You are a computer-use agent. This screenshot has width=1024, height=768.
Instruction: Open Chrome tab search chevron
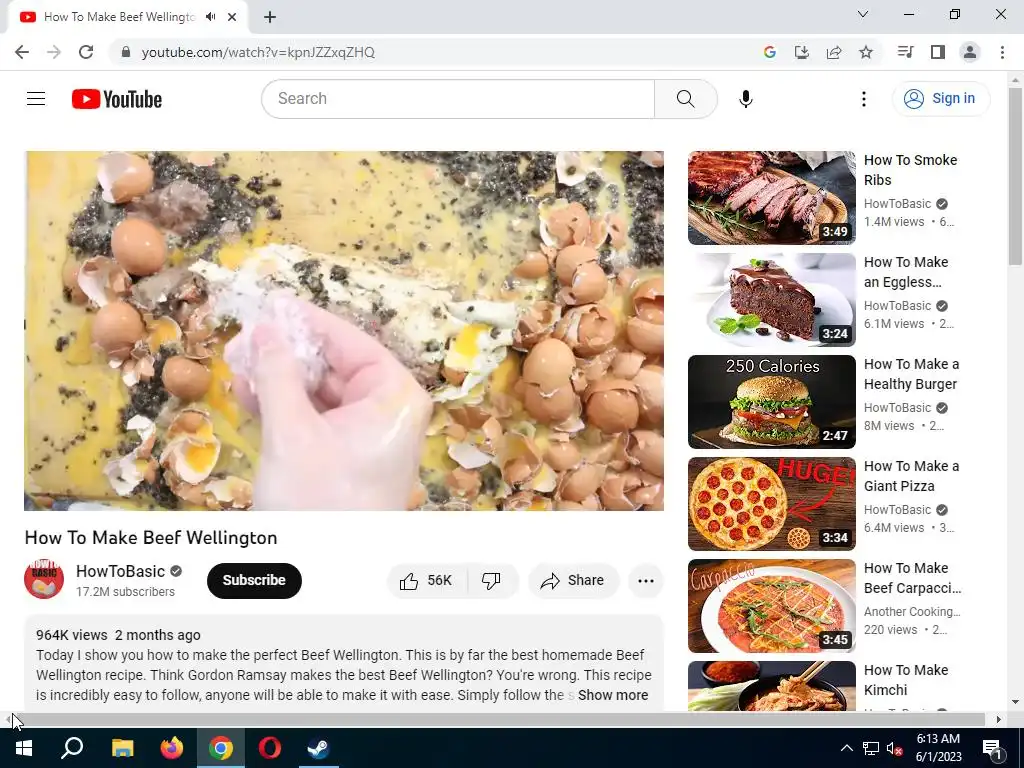(x=863, y=14)
